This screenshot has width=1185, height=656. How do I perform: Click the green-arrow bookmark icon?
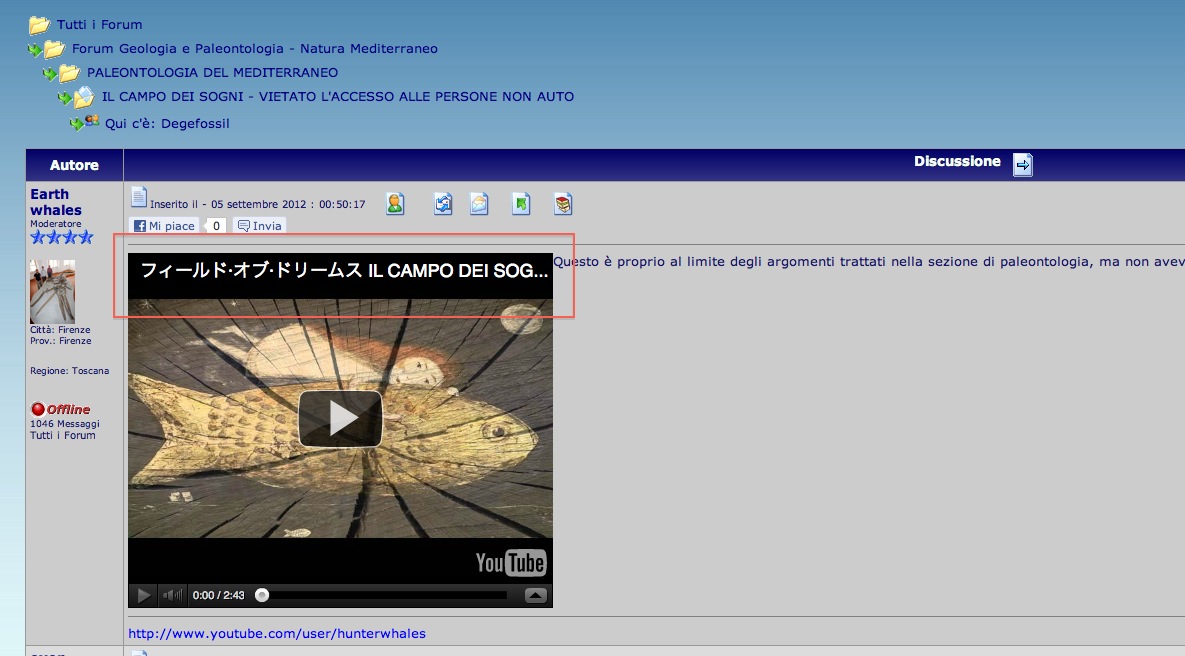click(521, 203)
